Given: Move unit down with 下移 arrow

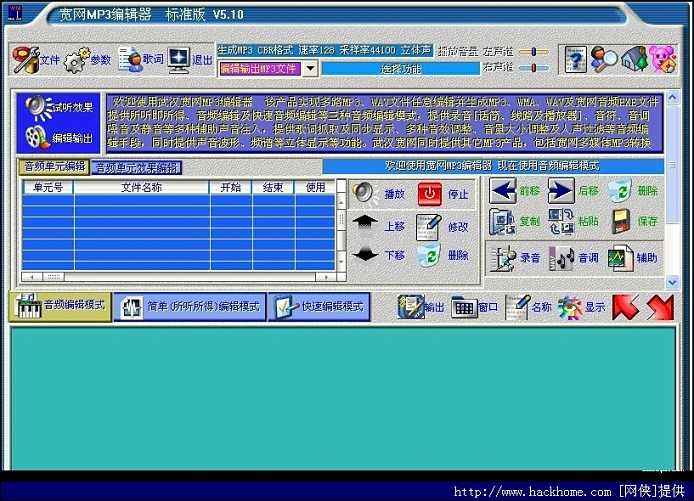Looking at the screenshot, I should pos(366,255).
